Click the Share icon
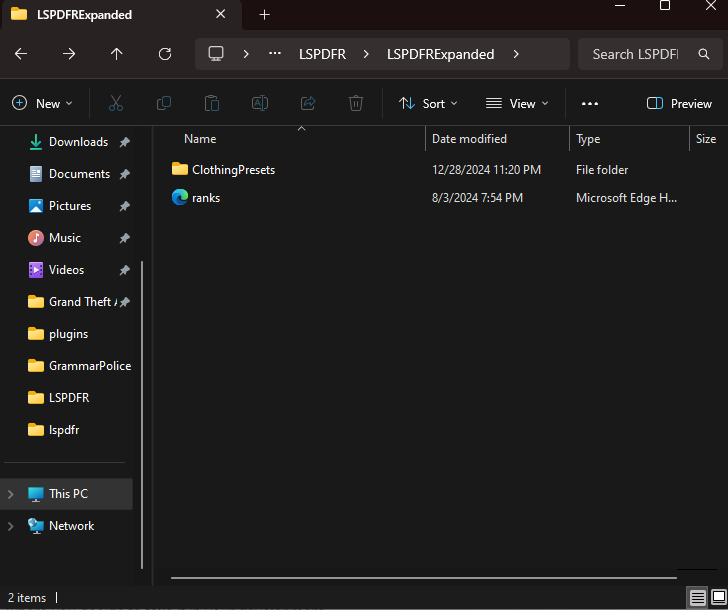 coord(308,103)
